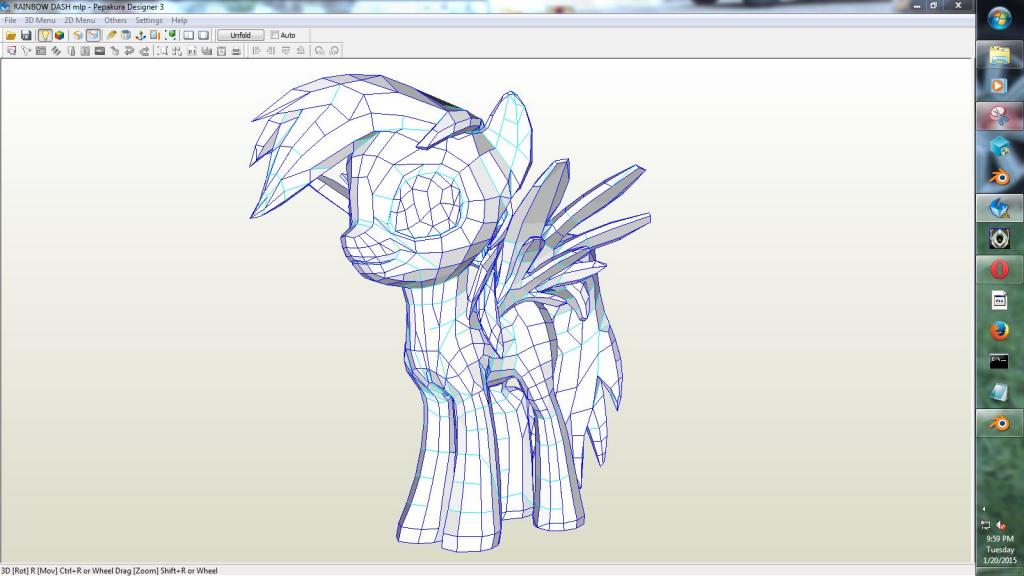Image resolution: width=1024 pixels, height=576 pixels.
Task: Save the model with the floppy disk icon
Action: click(x=26, y=35)
